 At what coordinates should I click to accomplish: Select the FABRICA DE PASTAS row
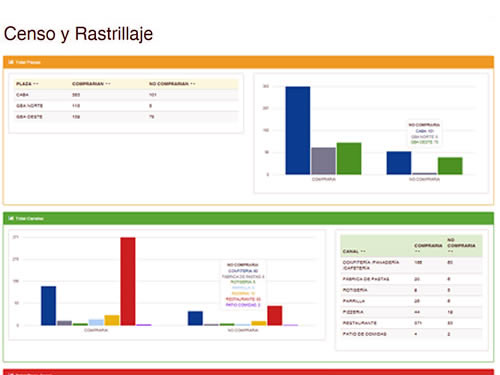tap(411, 279)
